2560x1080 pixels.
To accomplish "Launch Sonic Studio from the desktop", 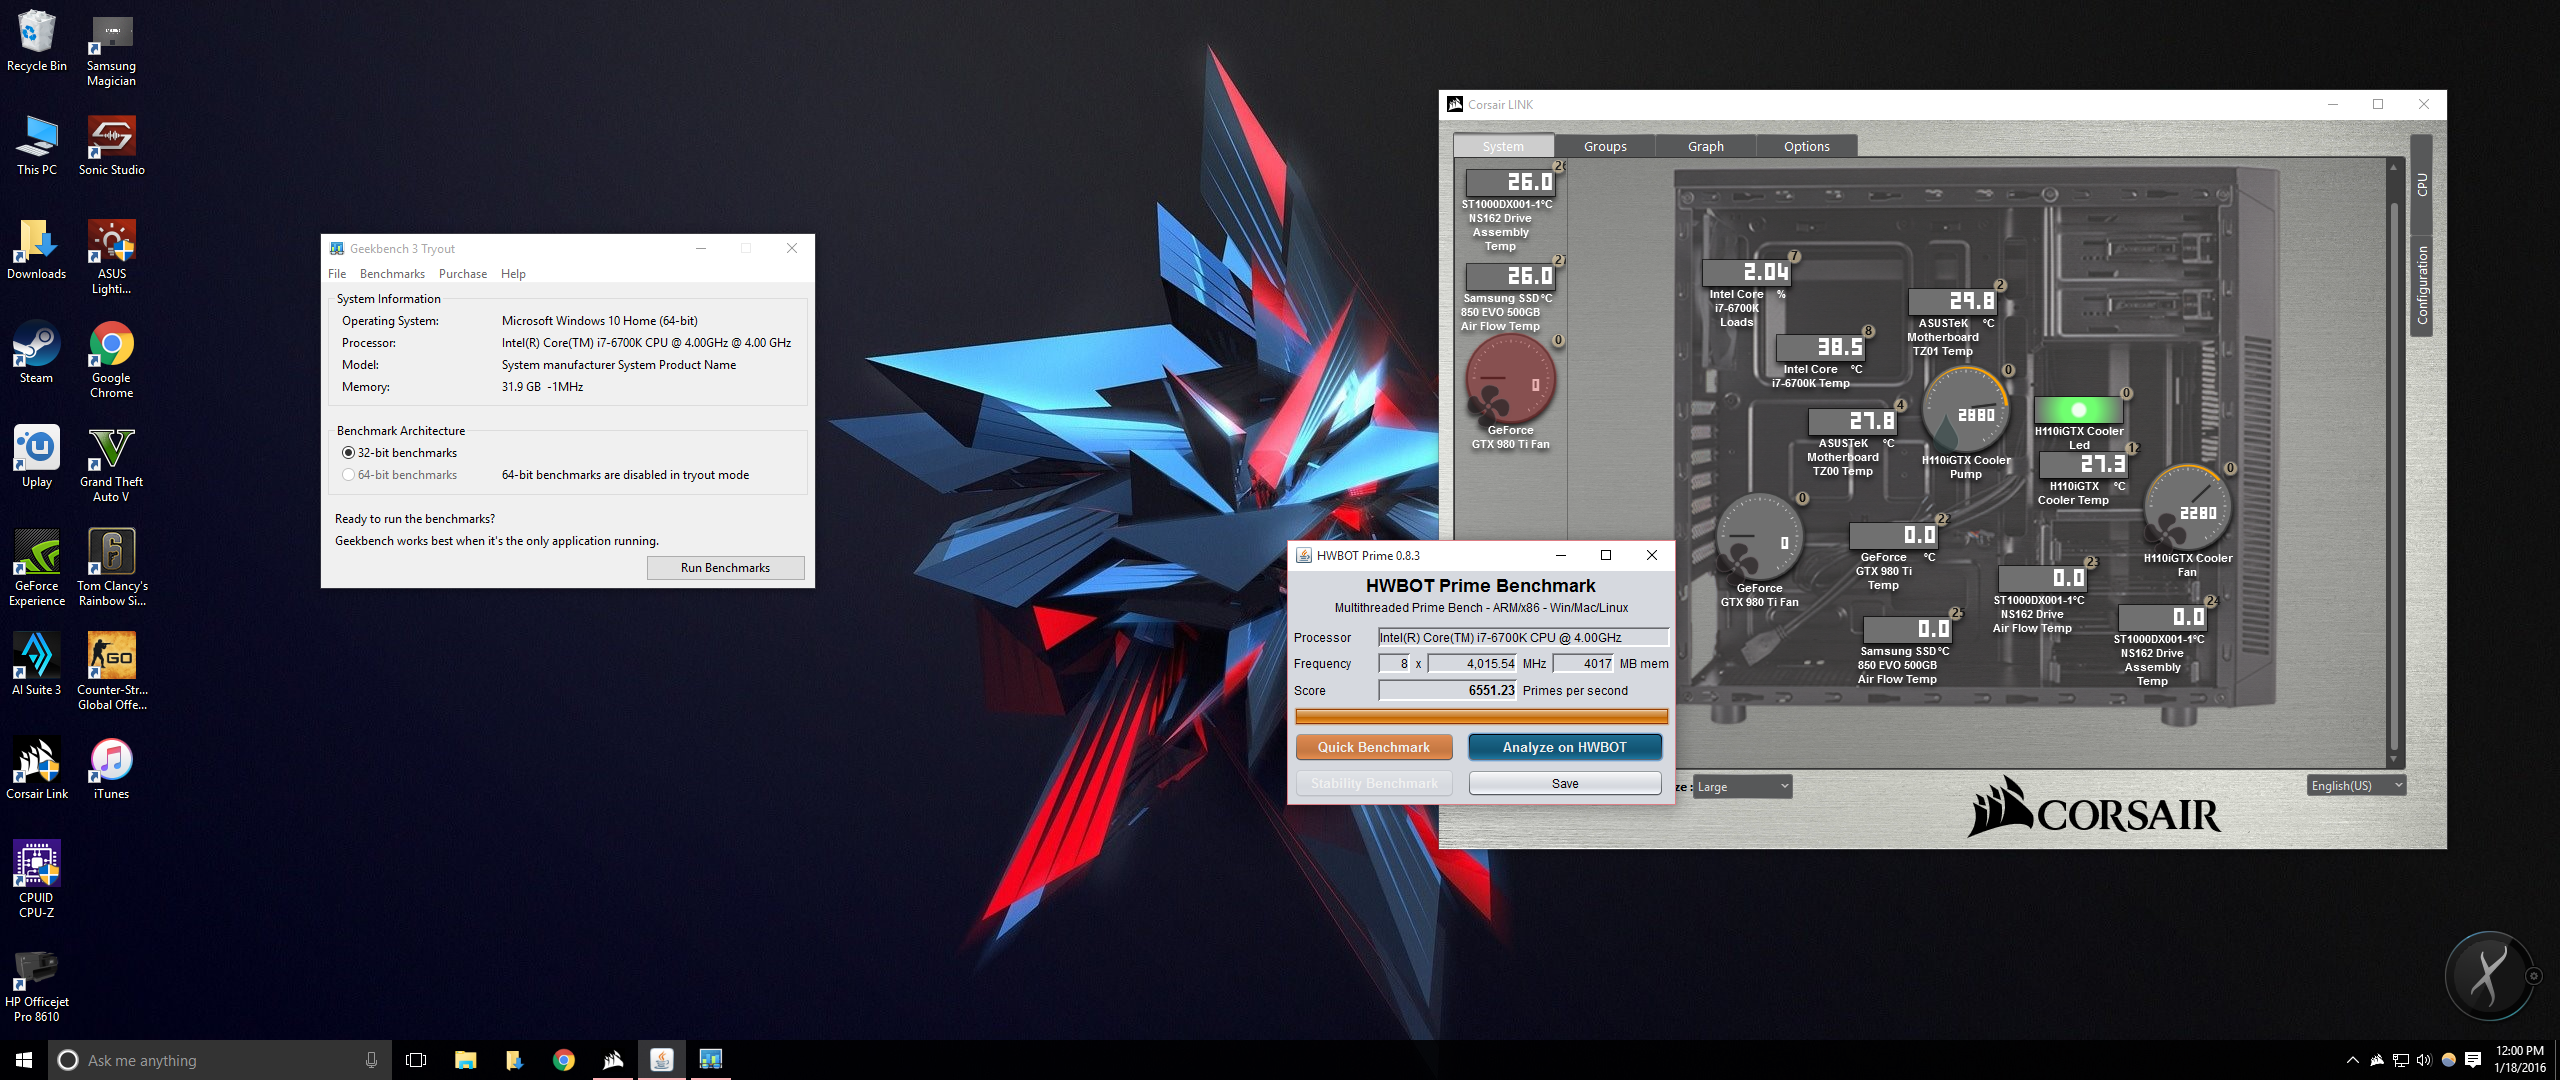I will tap(111, 146).
